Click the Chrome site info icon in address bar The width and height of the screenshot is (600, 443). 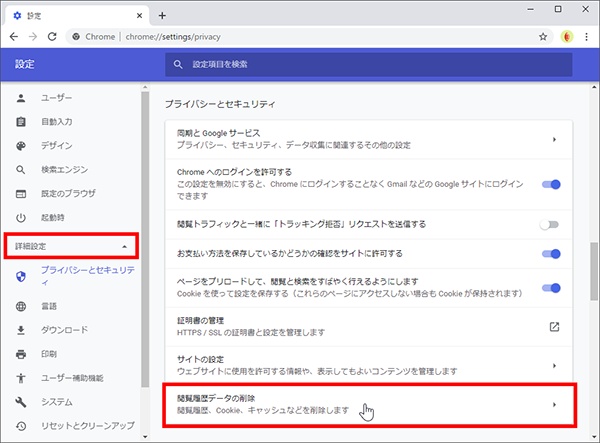[x=76, y=37]
